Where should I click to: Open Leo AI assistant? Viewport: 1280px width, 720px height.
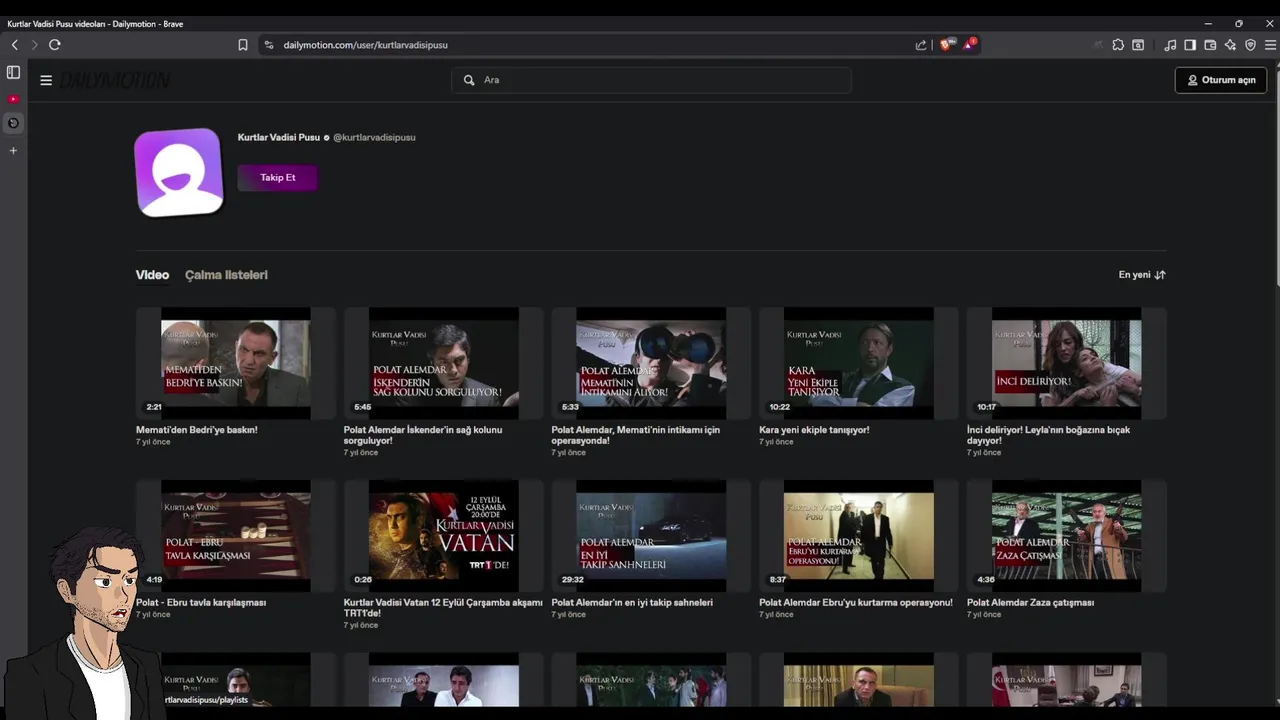1230,45
